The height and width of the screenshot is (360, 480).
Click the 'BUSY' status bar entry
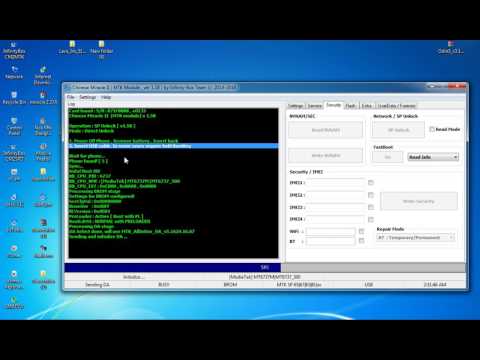pyautogui.click(x=164, y=285)
